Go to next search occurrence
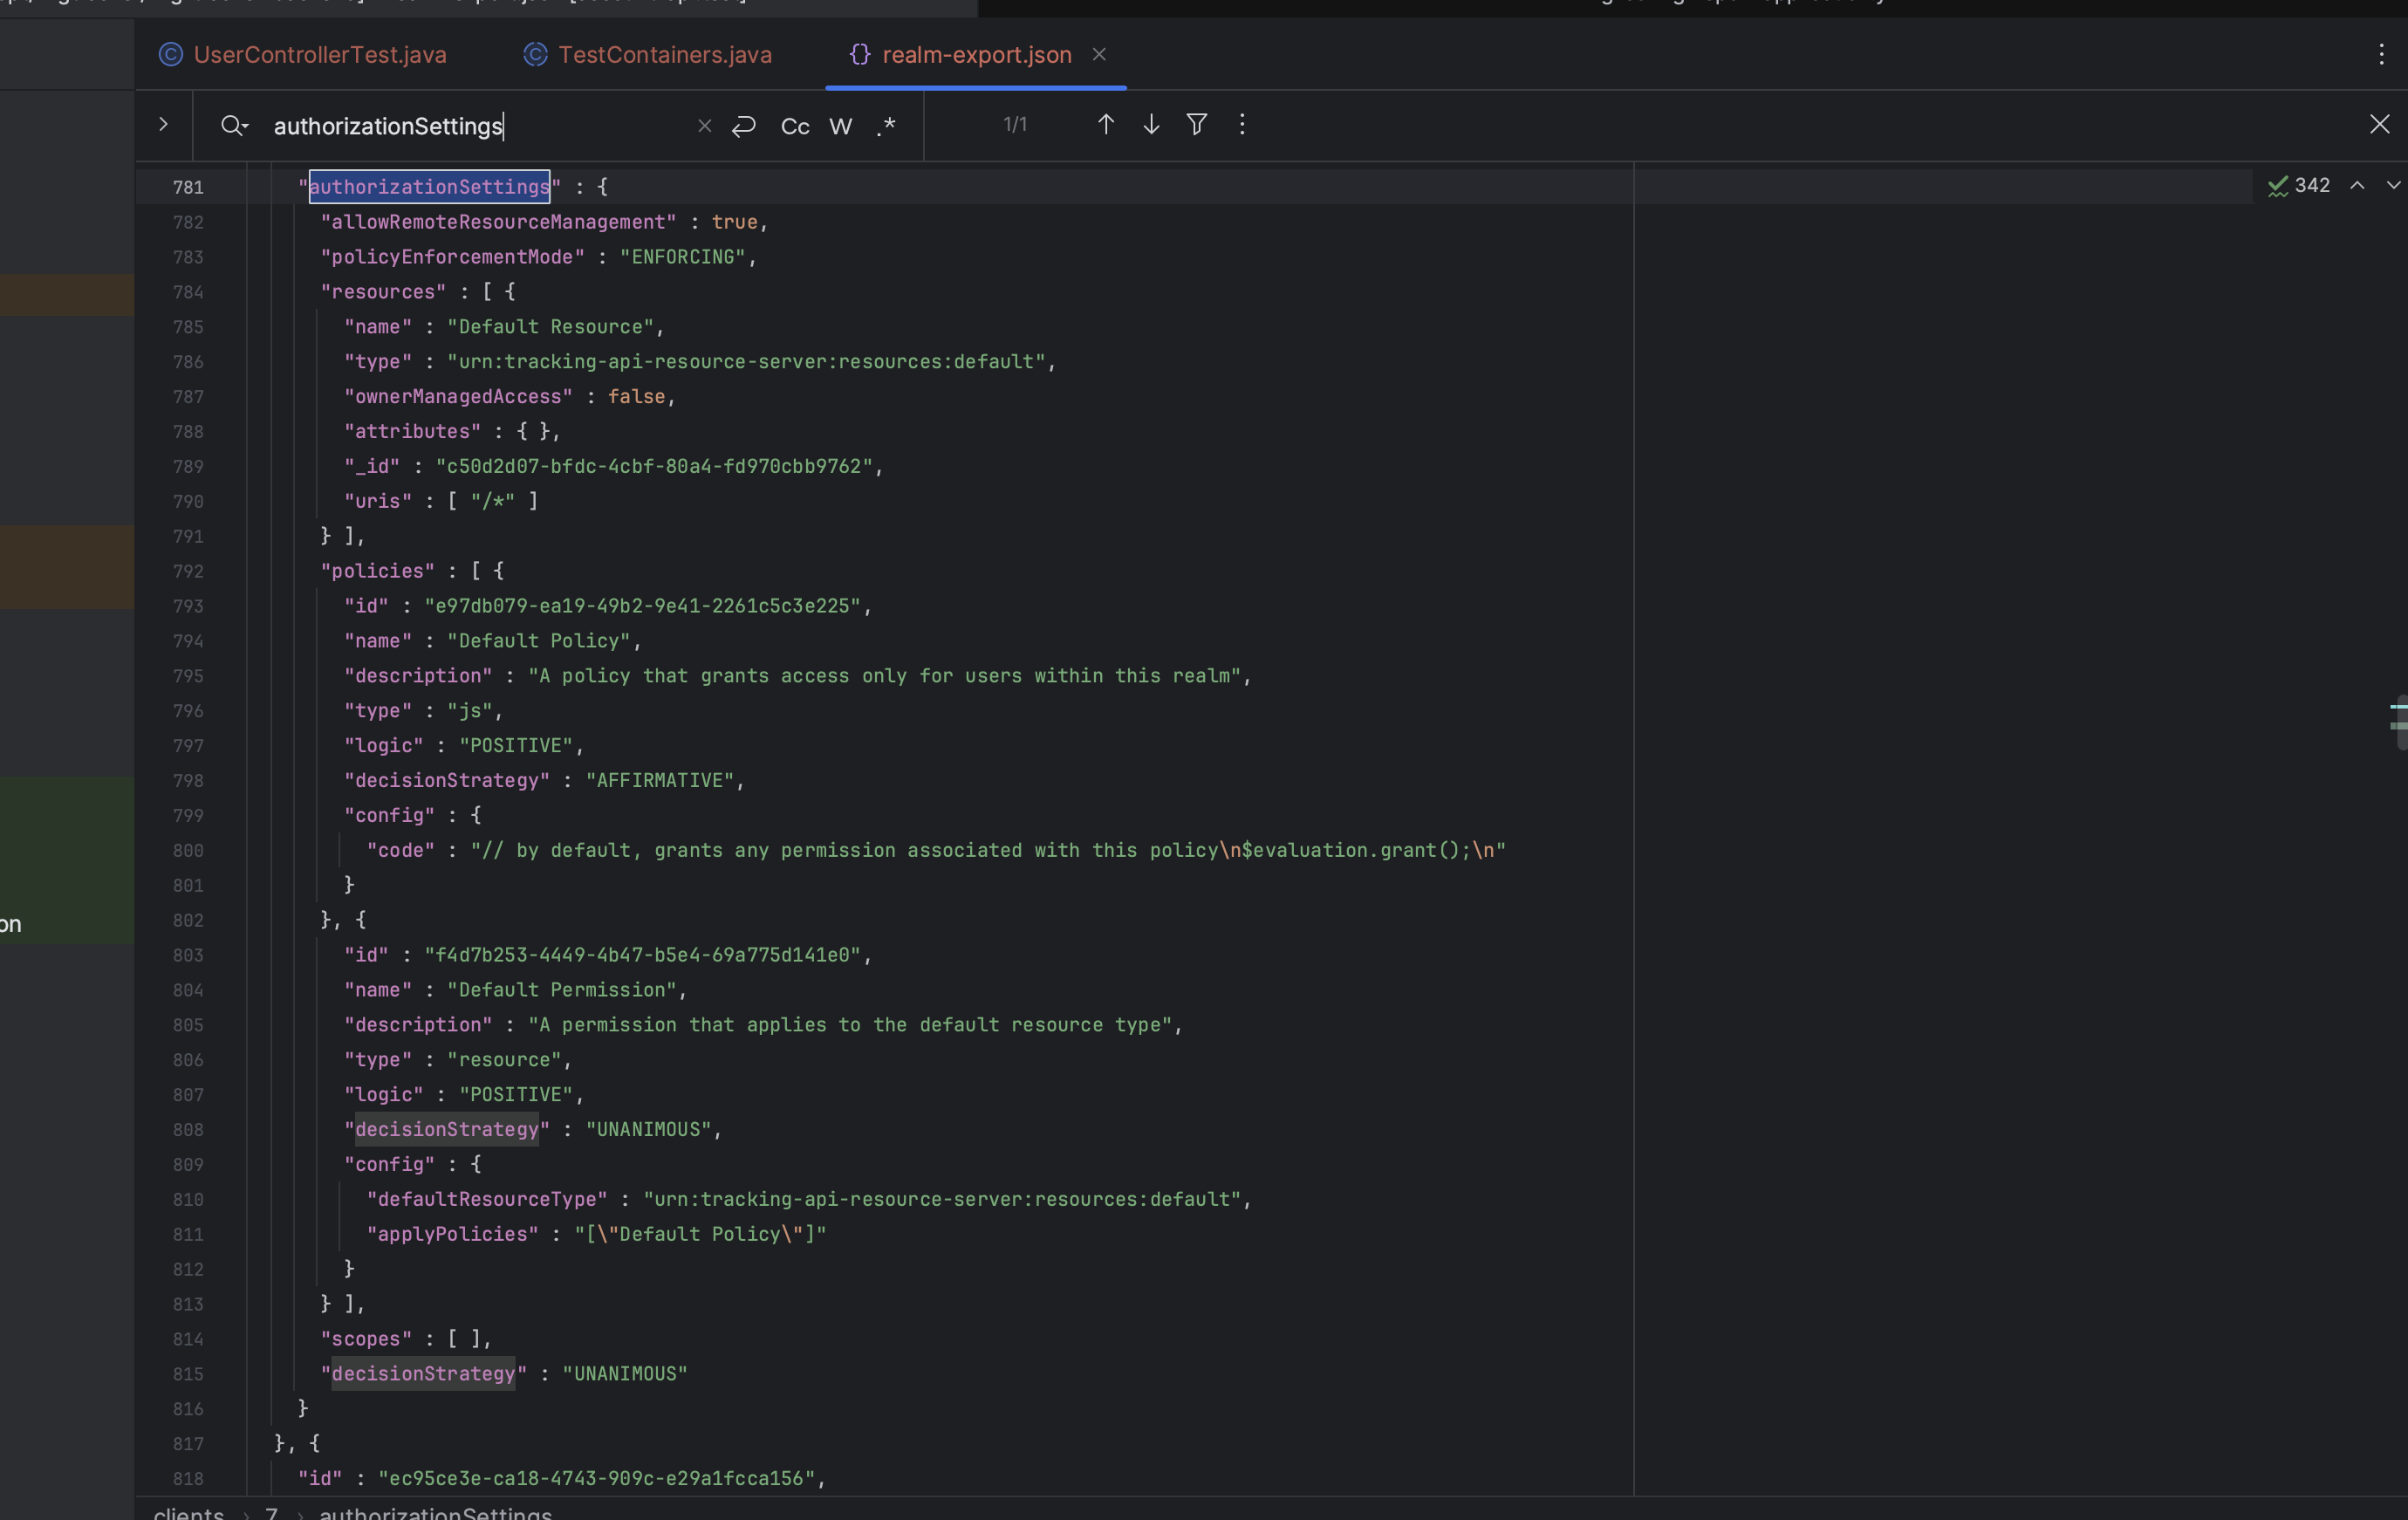Screen dimensions: 2408x1520 pos(1151,124)
